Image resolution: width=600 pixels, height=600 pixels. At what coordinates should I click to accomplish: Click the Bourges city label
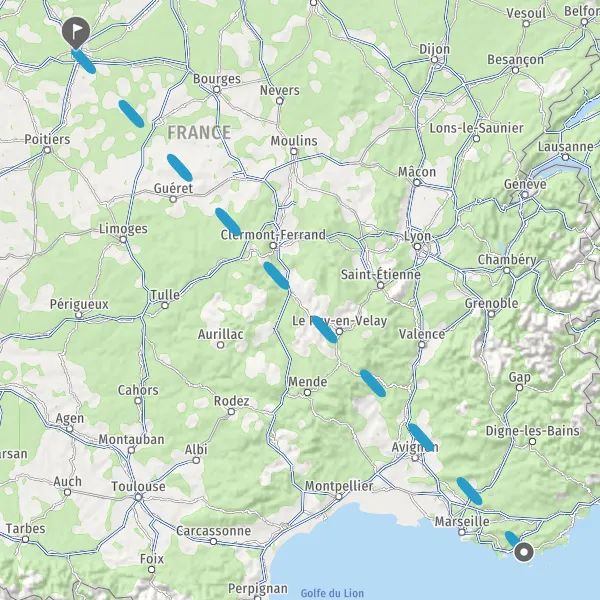pyautogui.click(x=217, y=79)
